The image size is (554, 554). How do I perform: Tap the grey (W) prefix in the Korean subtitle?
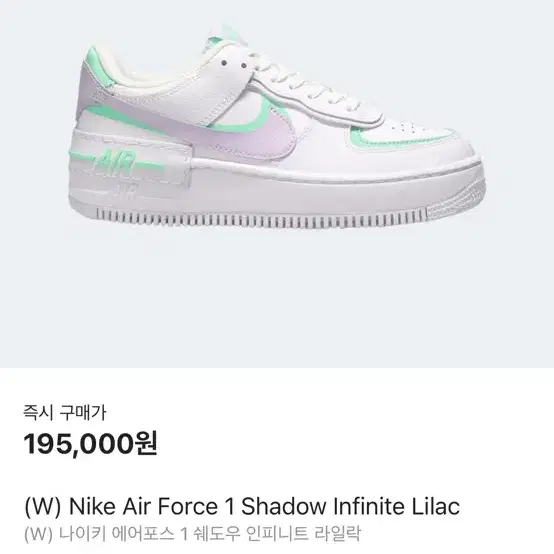[x=38, y=534]
